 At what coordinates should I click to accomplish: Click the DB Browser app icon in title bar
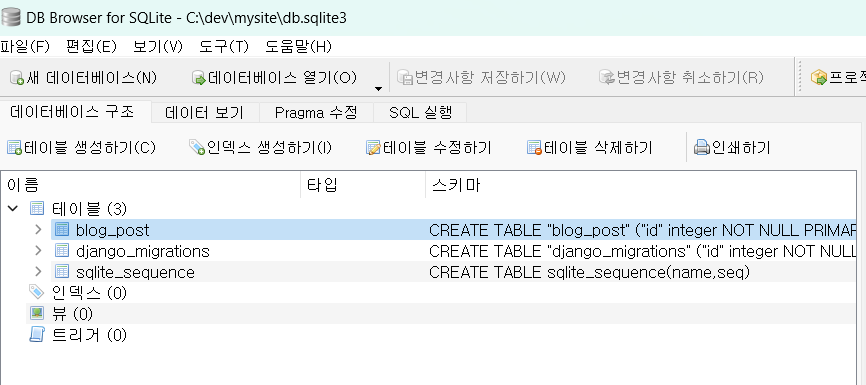[10, 17]
